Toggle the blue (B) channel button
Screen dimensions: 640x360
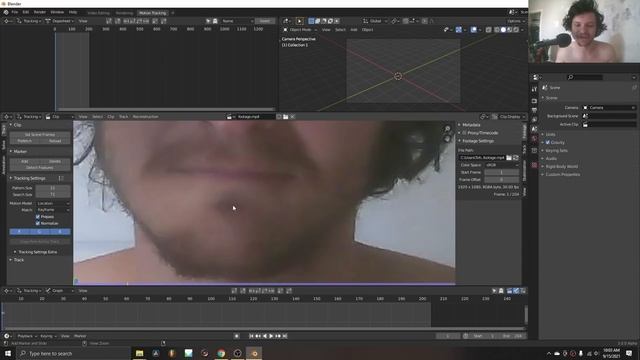(x=60, y=232)
